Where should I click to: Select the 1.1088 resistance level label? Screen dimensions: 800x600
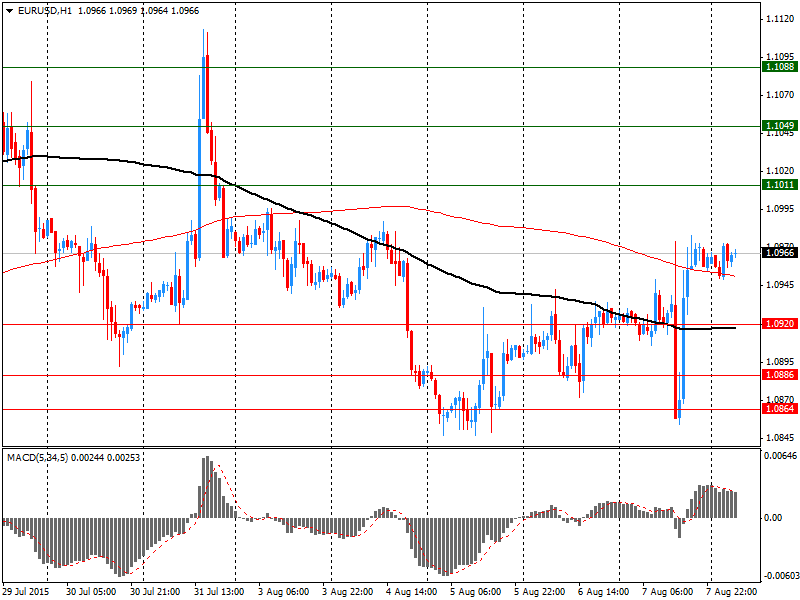780,67
